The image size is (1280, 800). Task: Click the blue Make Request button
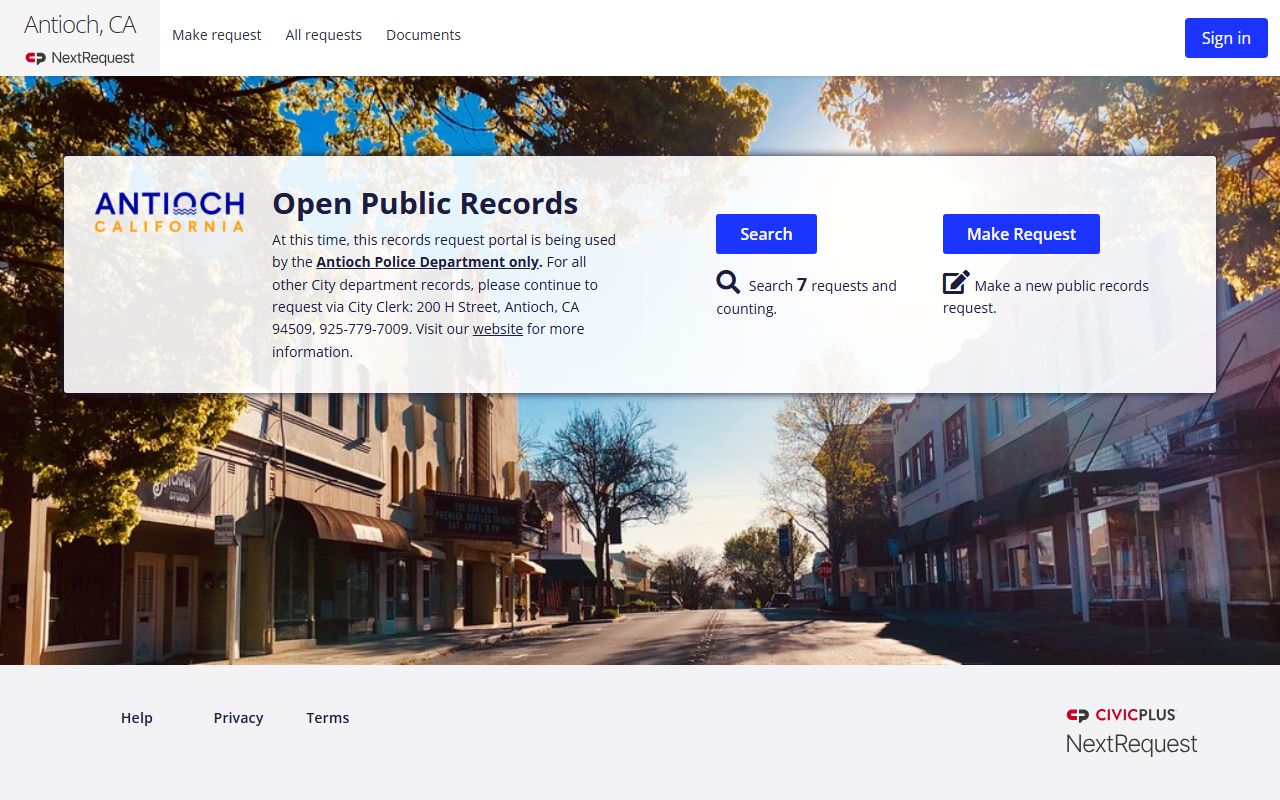tap(1021, 234)
